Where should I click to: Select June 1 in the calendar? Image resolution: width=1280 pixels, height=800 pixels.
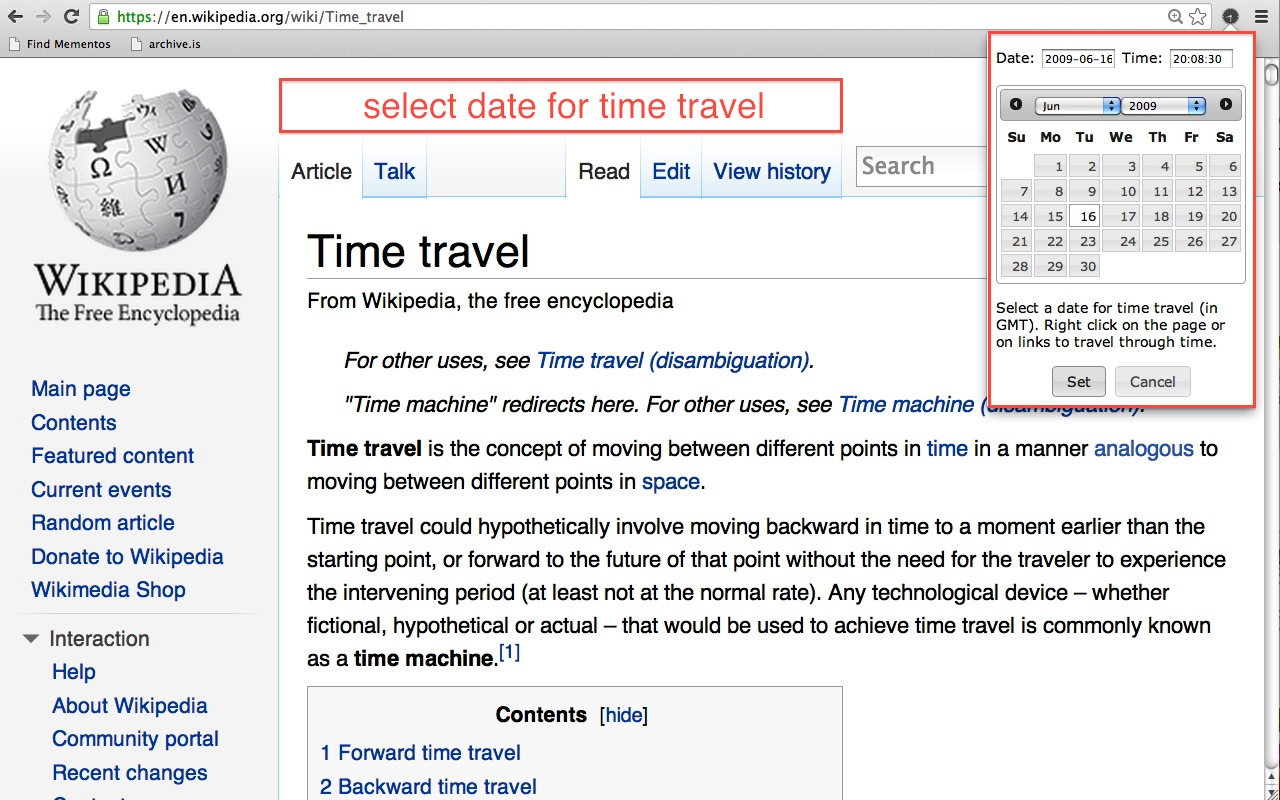tap(1049, 166)
